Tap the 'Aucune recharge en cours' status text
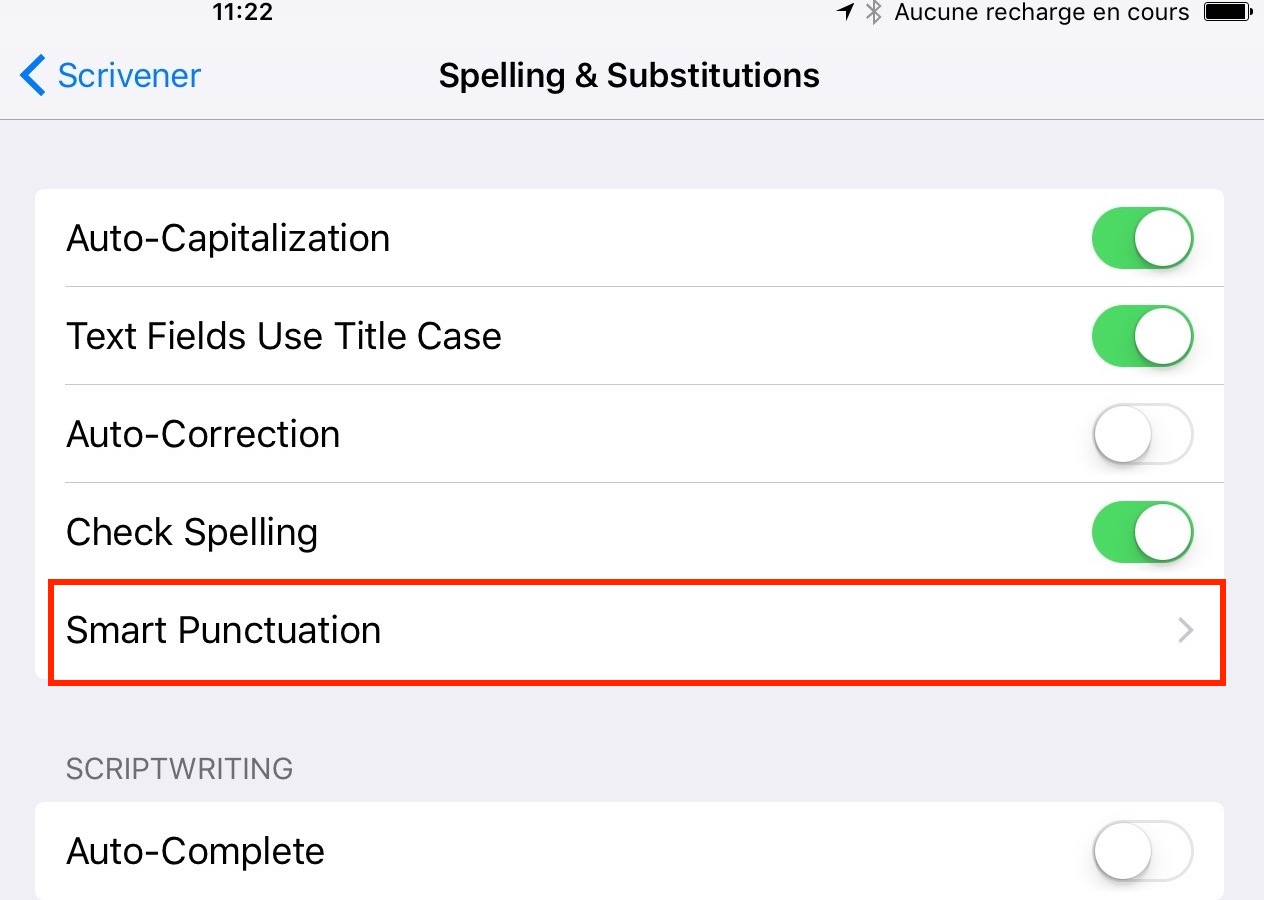The height and width of the screenshot is (900, 1264). click(1042, 12)
